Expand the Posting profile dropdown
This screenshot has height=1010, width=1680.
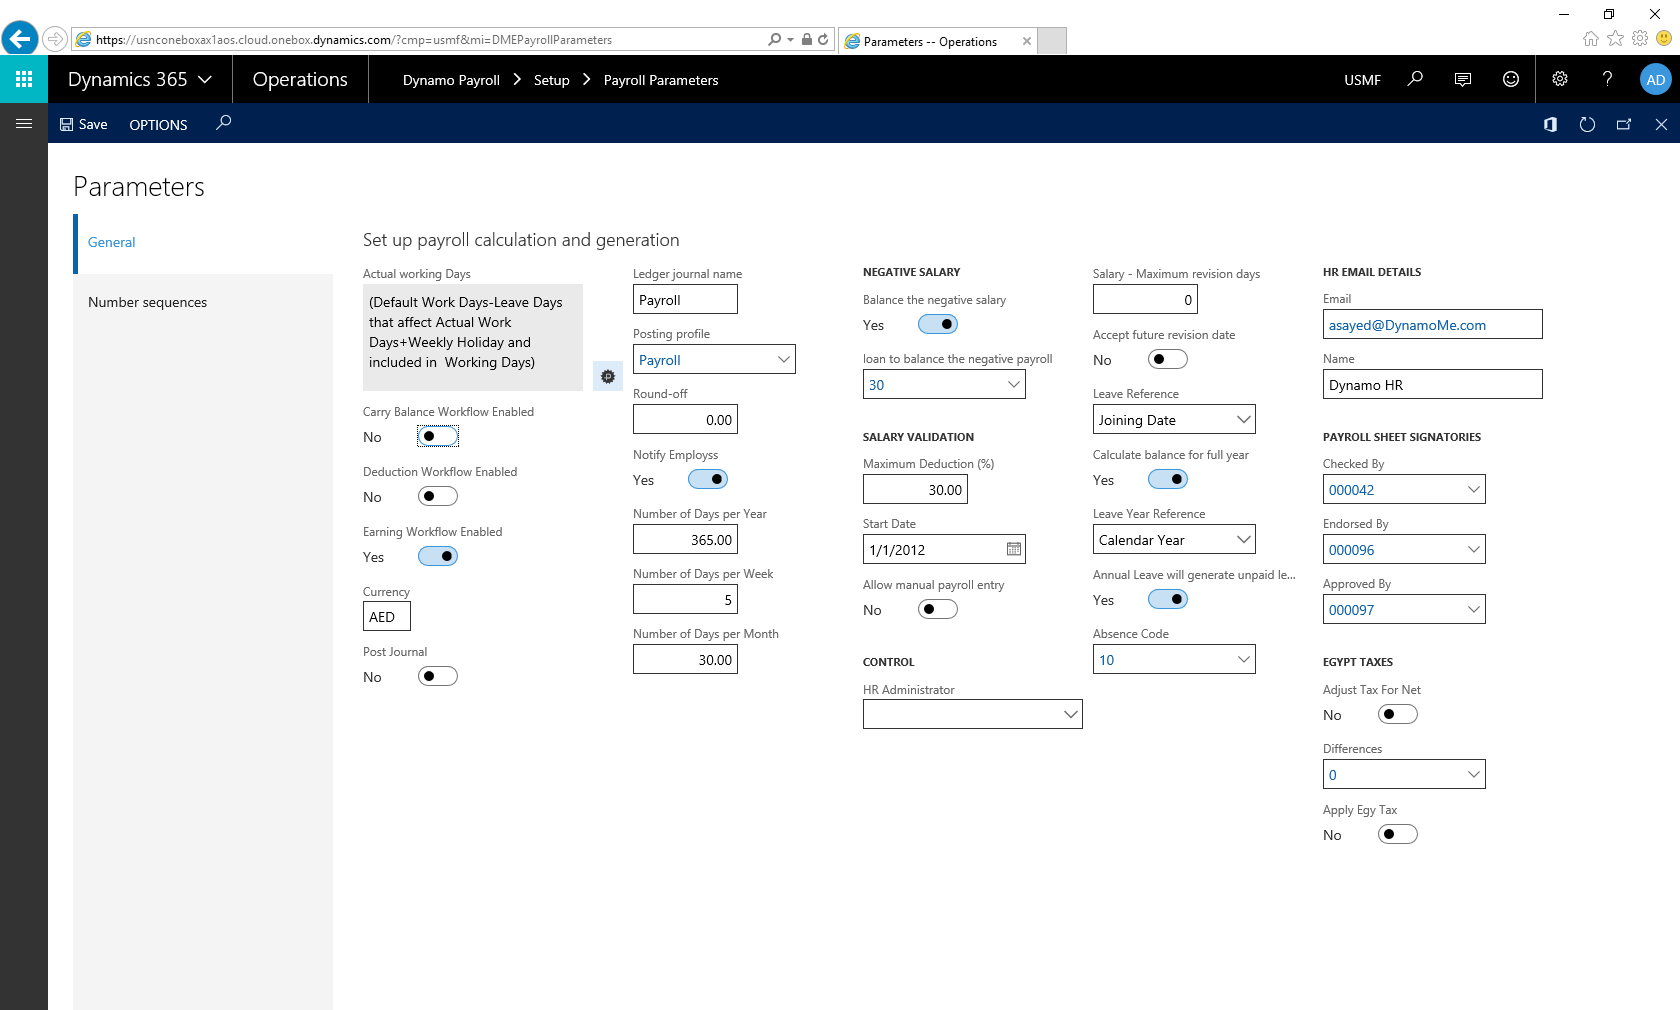783,359
